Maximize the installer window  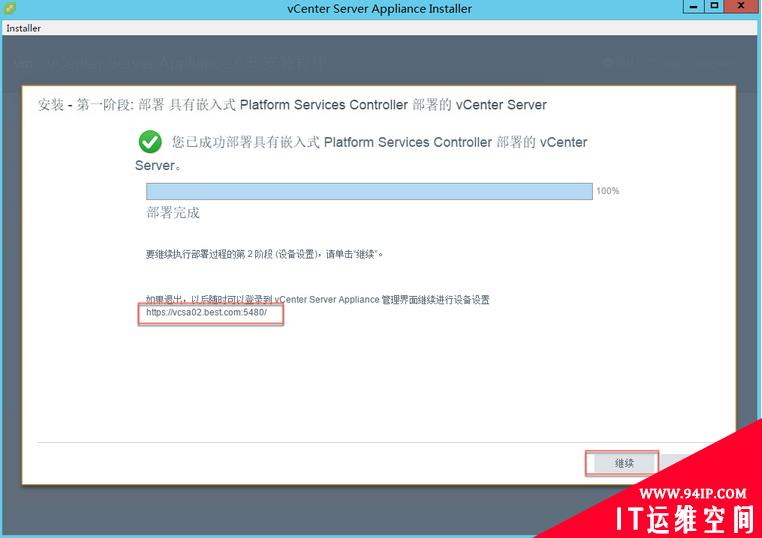[x=714, y=6]
